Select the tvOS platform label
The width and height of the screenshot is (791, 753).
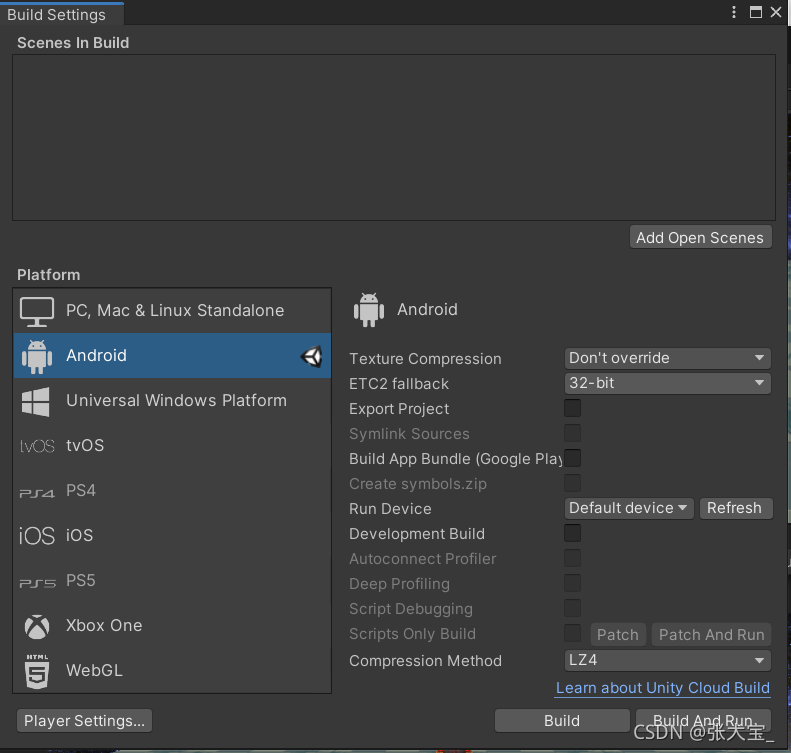click(85, 445)
